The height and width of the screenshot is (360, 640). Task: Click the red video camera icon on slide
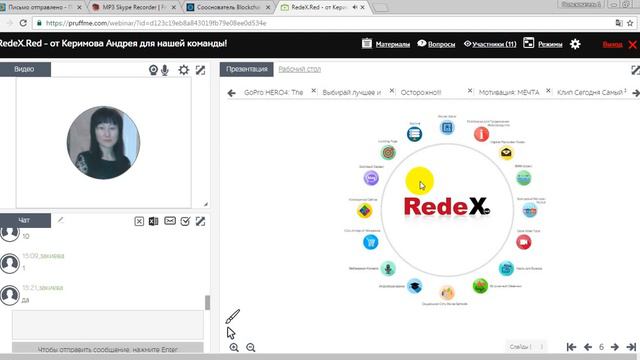[x=524, y=242]
